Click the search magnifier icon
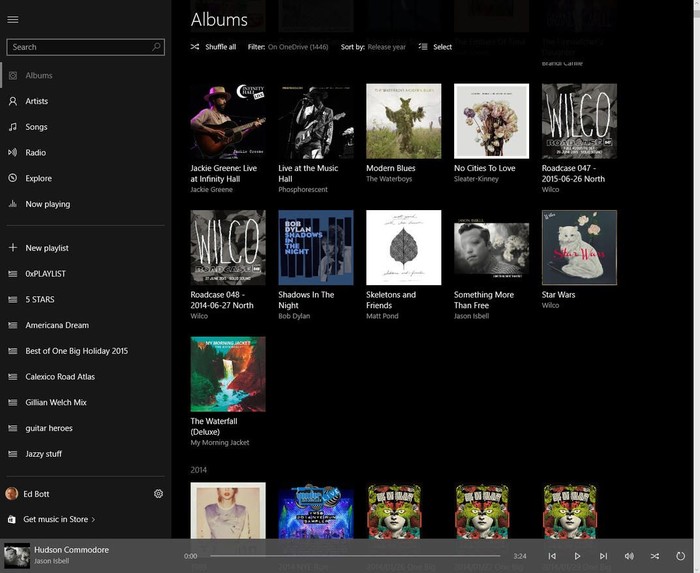The image size is (700, 573). point(156,47)
